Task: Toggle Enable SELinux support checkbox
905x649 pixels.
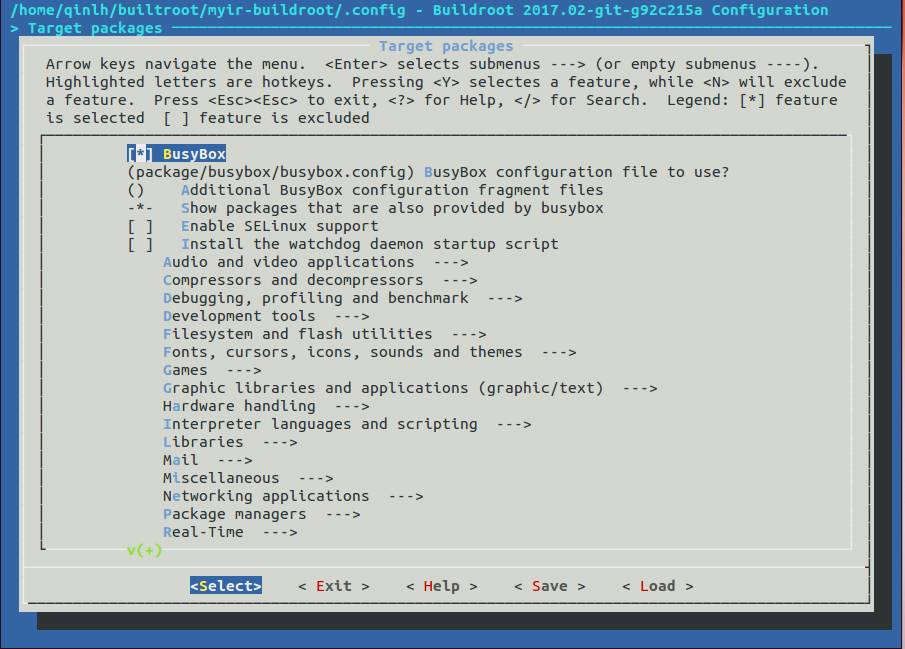Action: [141, 226]
